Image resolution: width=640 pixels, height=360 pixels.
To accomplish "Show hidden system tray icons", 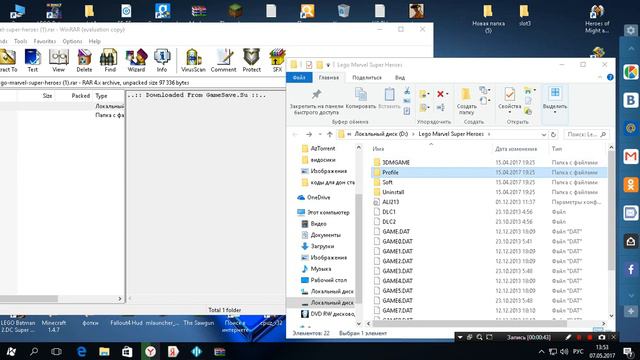I will (x=541, y=351).
